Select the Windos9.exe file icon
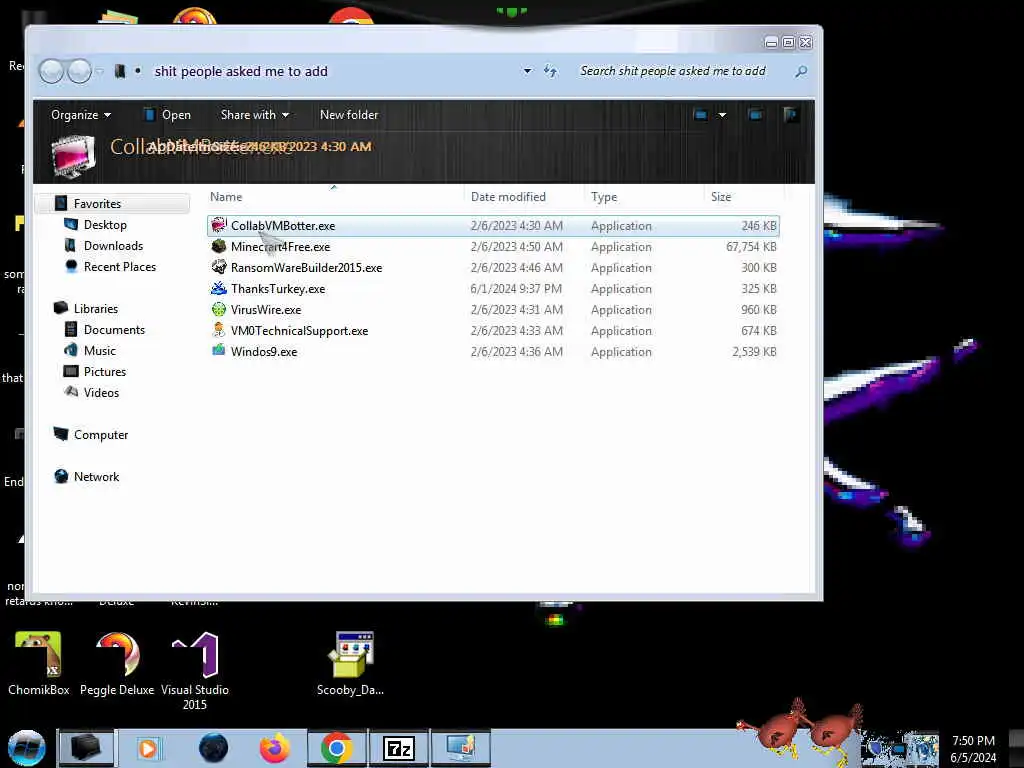This screenshot has height=768, width=1024. point(219,351)
